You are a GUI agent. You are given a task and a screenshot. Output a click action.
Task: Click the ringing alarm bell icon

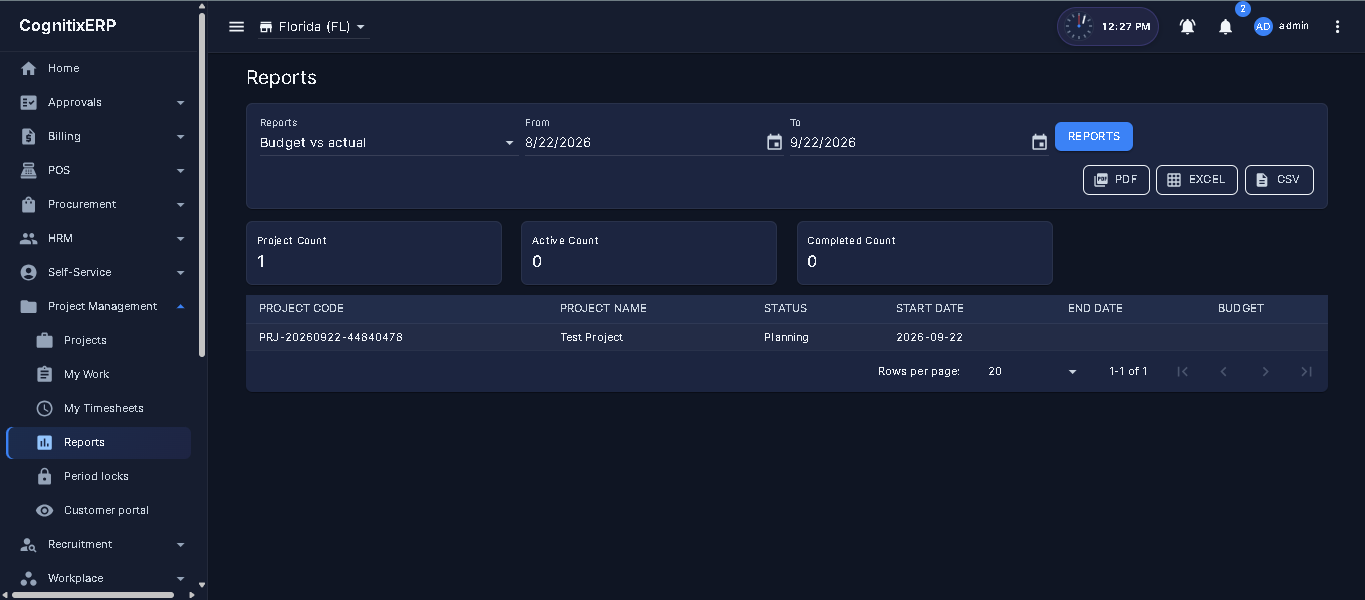[1187, 27]
